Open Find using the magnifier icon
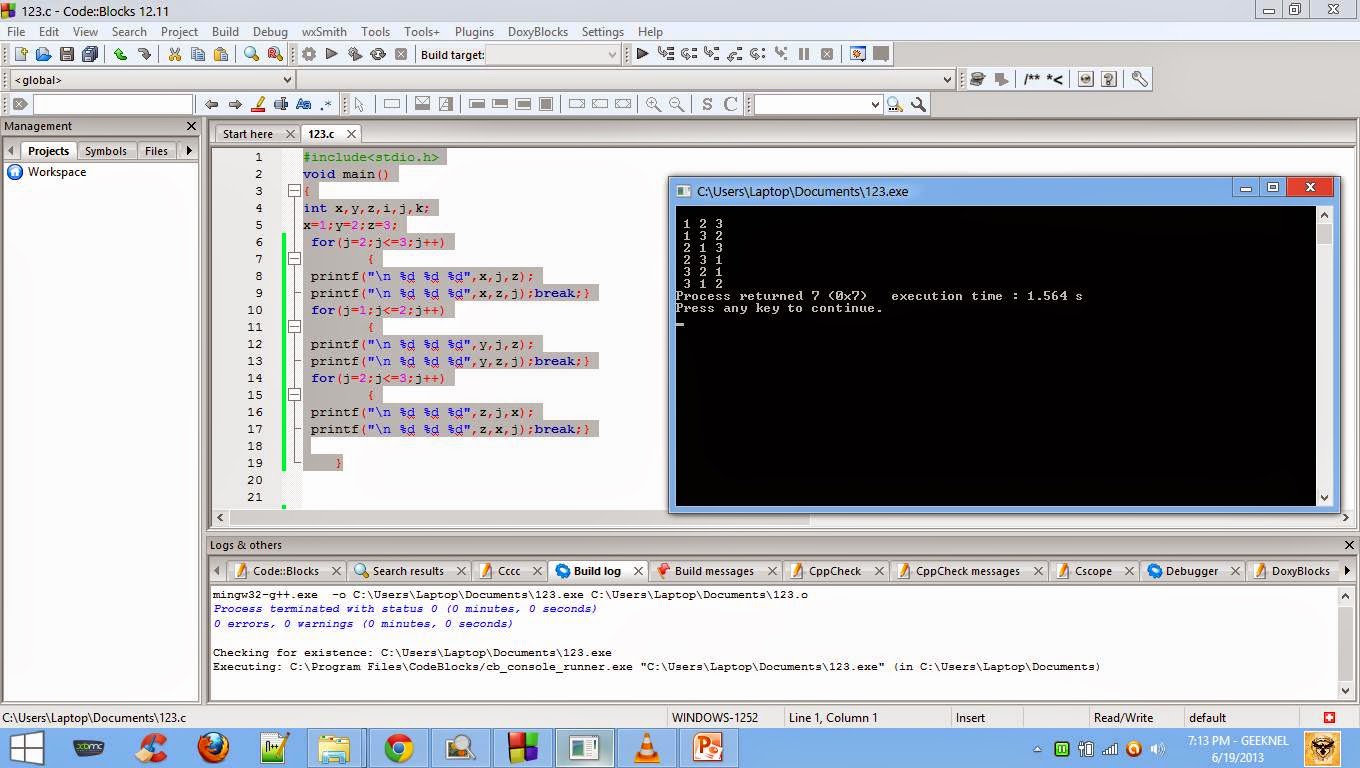 coord(250,54)
